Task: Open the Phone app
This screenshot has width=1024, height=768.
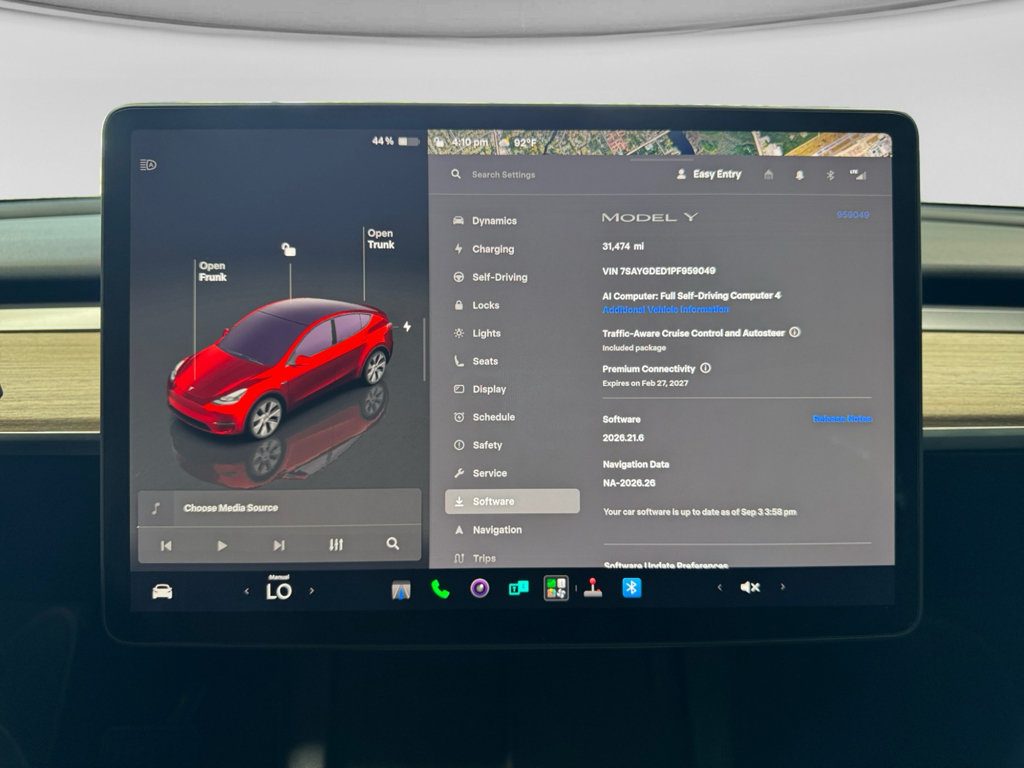Action: click(x=441, y=589)
